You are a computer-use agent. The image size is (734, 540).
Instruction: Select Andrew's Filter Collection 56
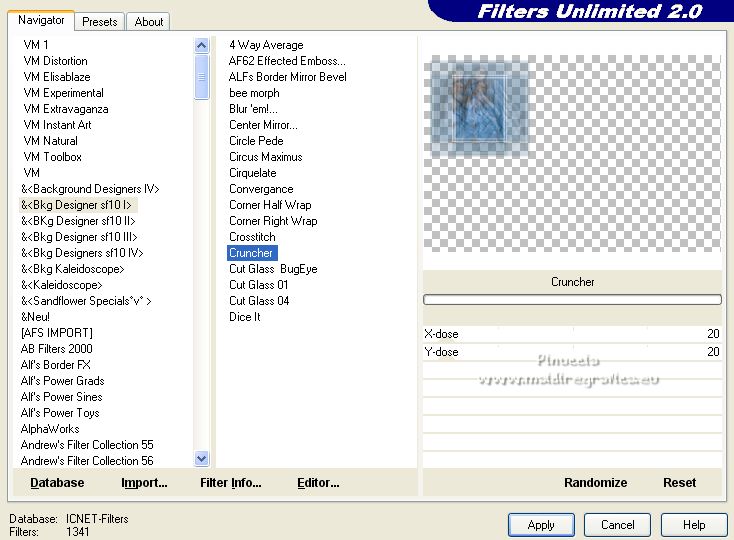click(x=87, y=460)
